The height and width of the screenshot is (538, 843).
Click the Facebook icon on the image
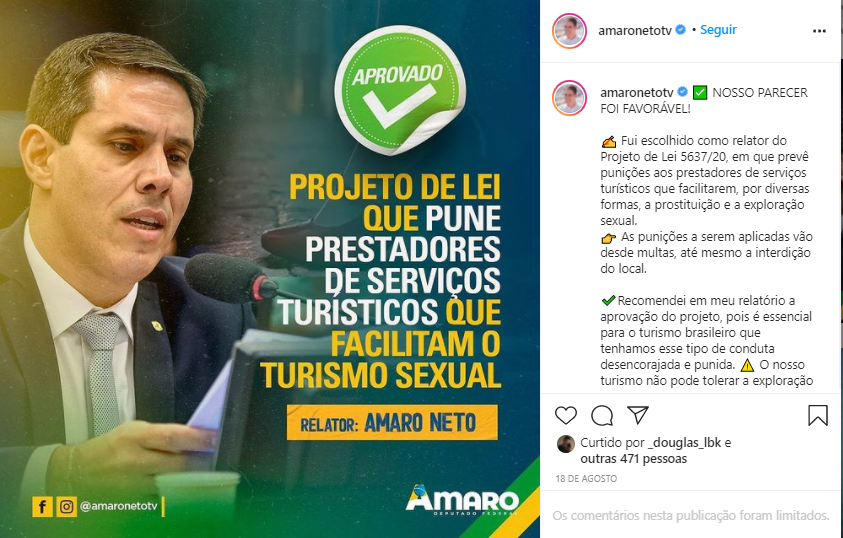pos(42,506)
